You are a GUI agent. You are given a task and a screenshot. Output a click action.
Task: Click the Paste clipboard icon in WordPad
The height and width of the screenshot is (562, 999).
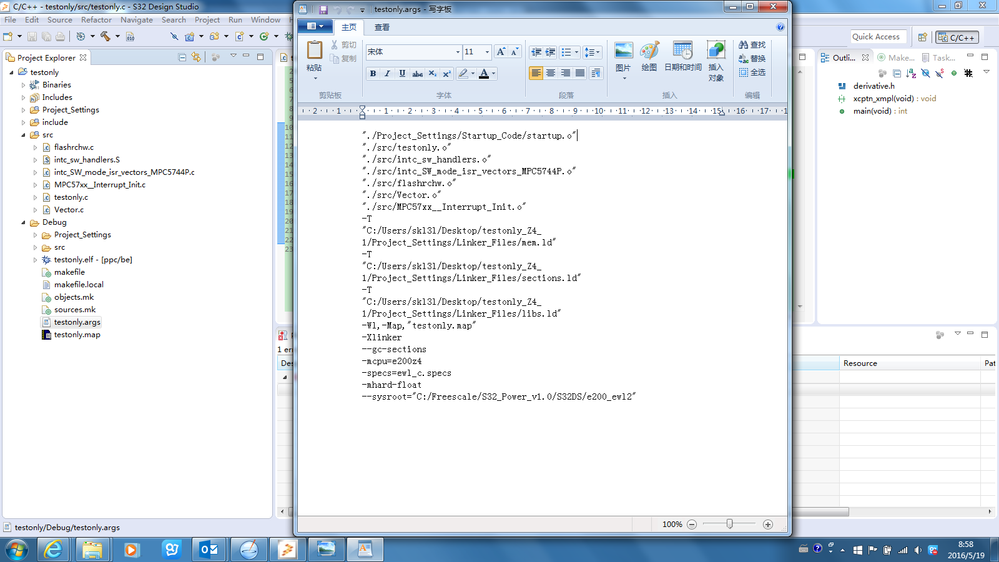[x=314, y=50]
